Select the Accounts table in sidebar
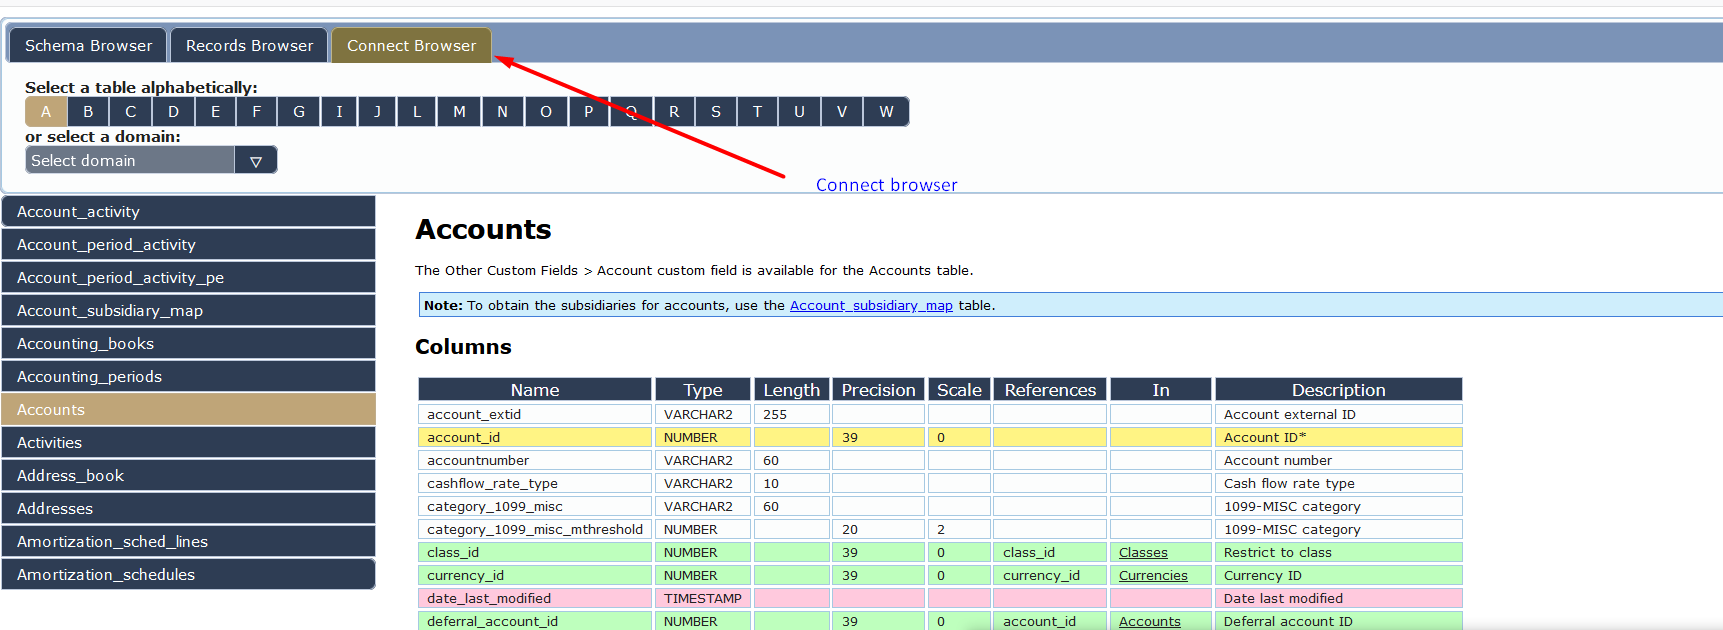 [x=189, y=409]
